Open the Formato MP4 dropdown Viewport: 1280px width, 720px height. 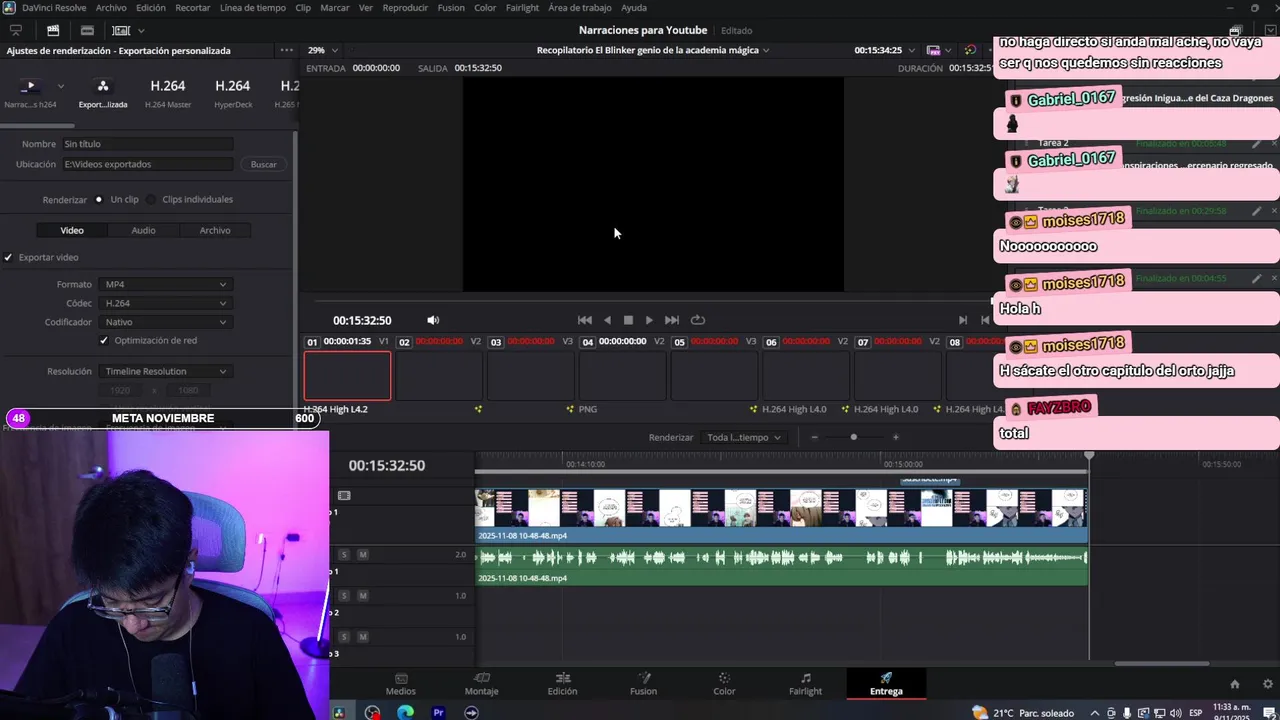coord(166,284)
